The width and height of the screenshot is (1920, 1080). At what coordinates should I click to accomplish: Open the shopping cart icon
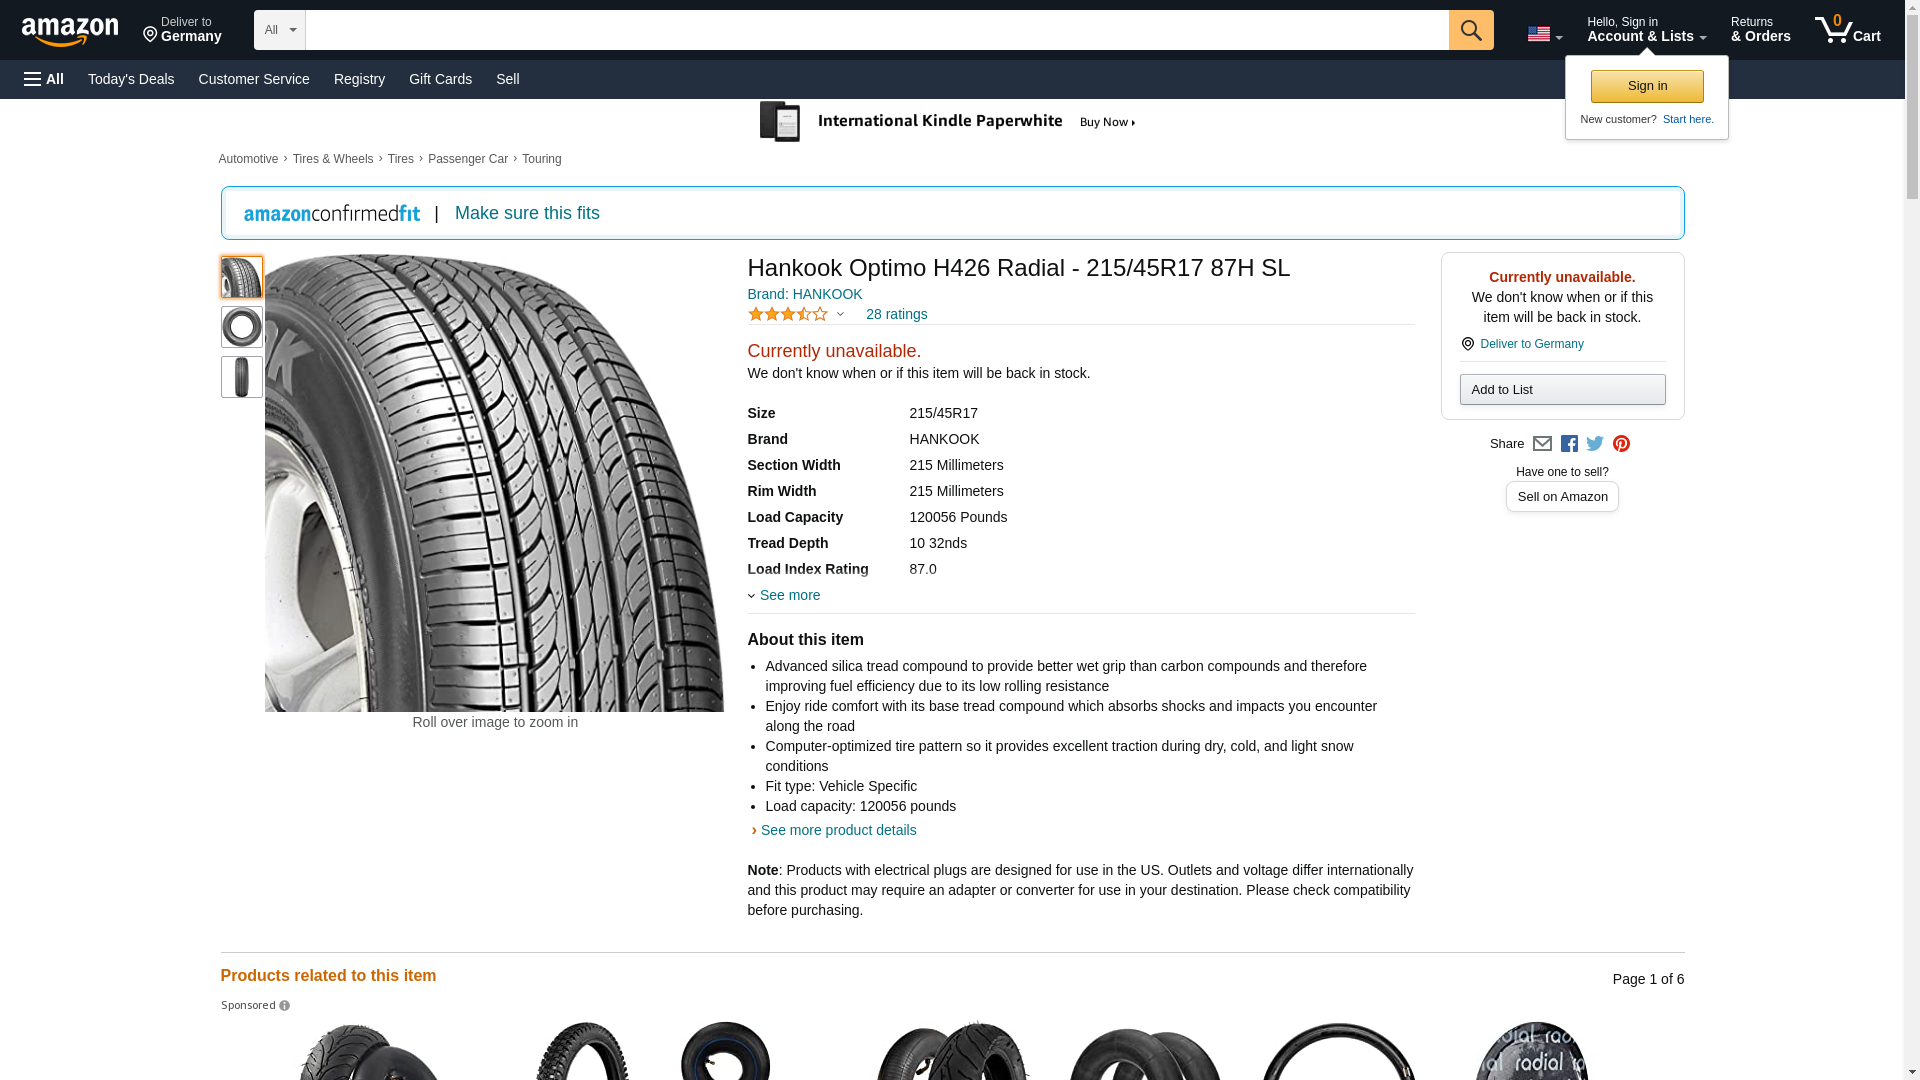click(1847, 30)
